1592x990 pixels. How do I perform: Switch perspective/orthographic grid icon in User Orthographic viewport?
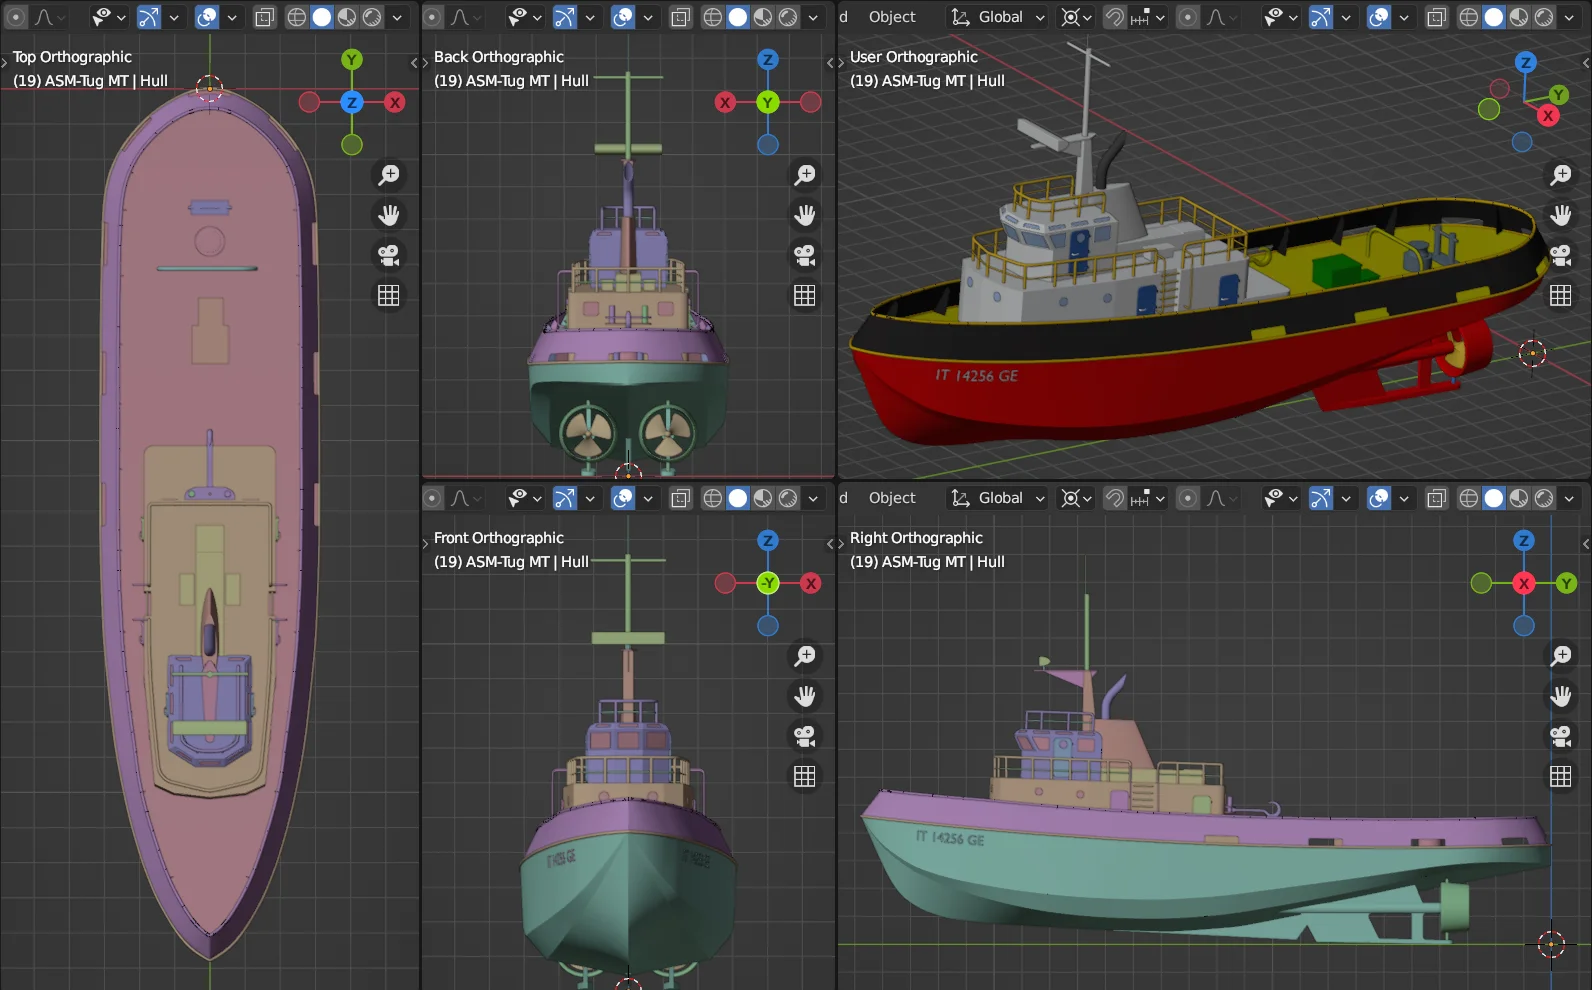click(x=1561, y=295)
